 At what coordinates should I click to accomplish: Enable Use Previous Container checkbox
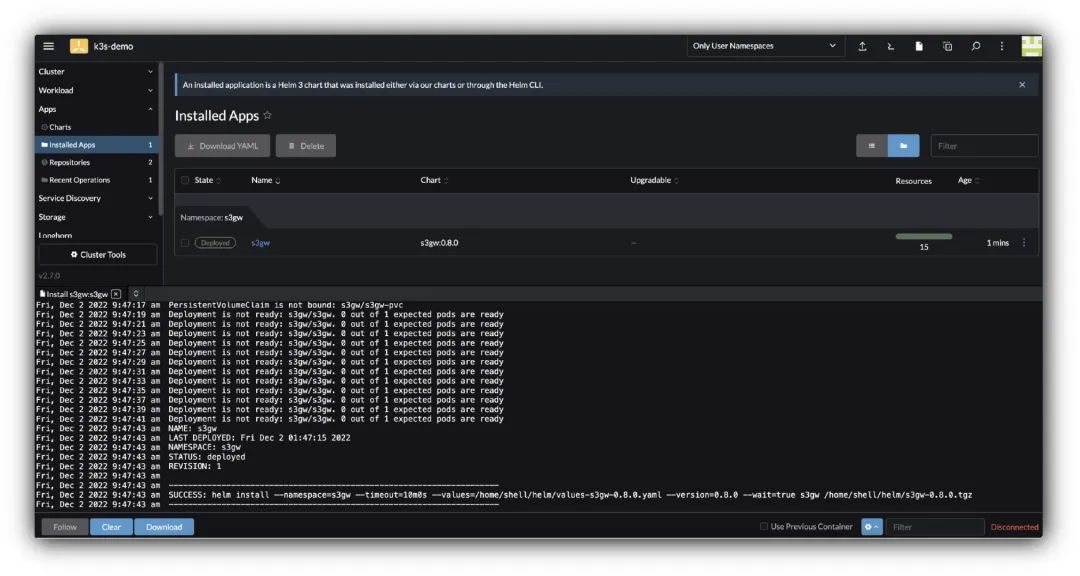[763, 526]
